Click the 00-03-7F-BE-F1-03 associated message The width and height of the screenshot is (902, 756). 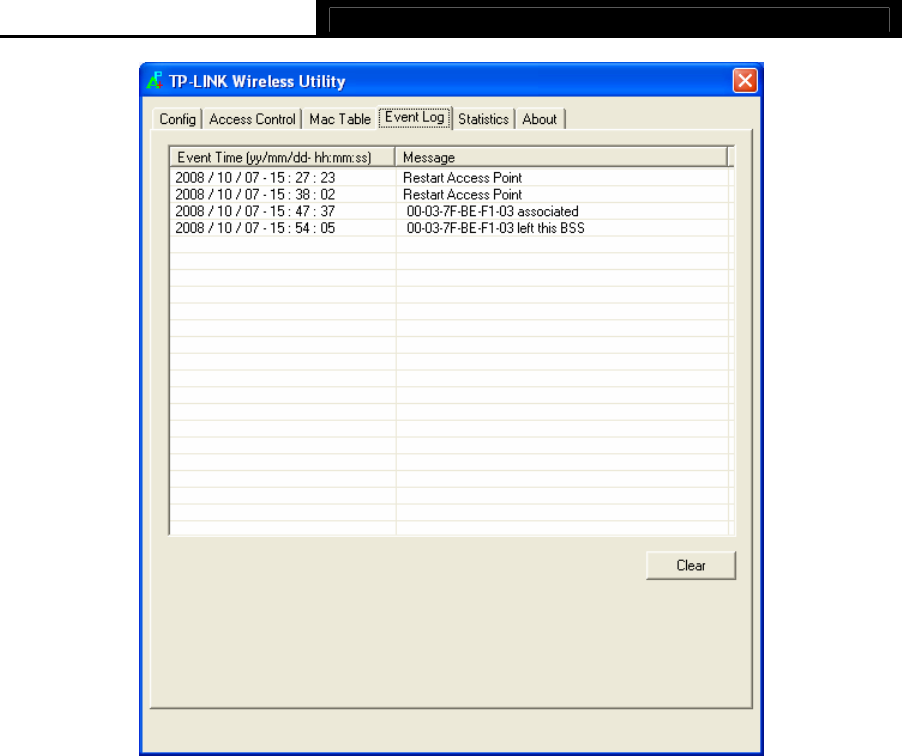492,211
